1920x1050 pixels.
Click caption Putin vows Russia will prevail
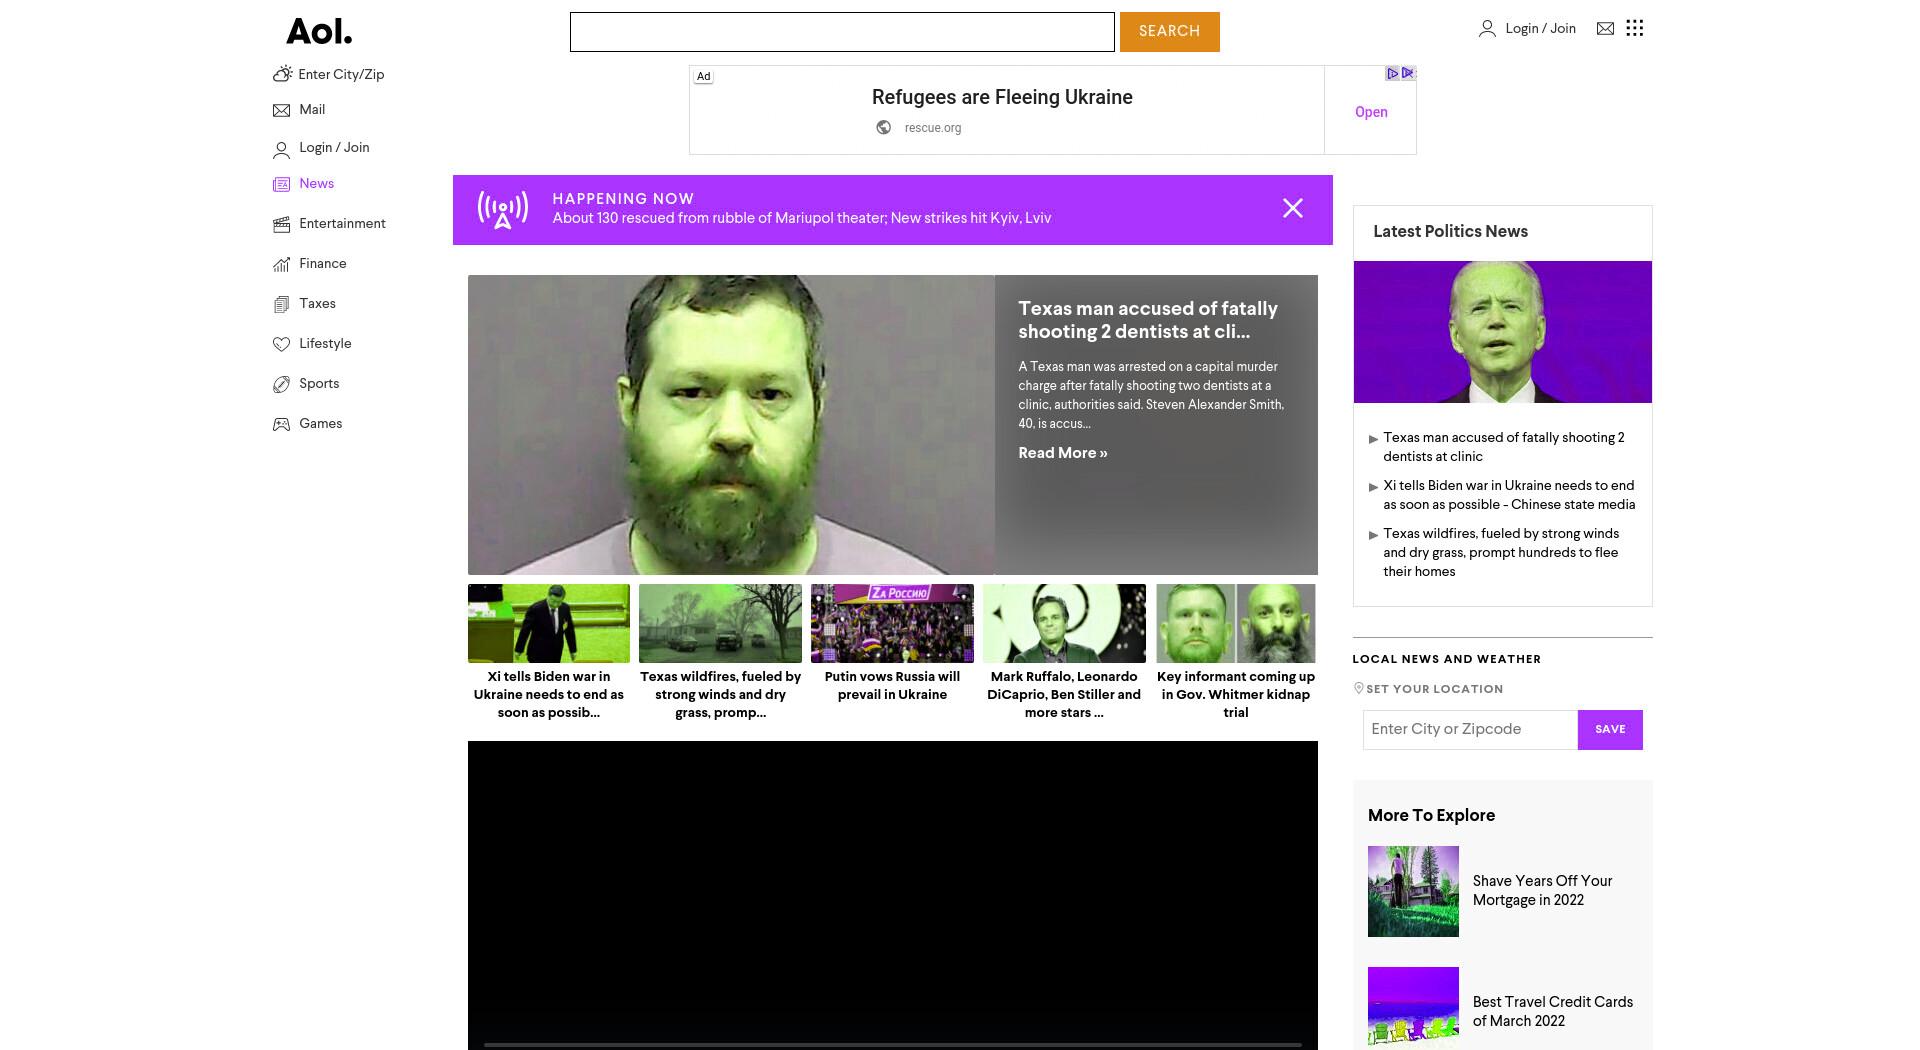[x=892, y=686]
